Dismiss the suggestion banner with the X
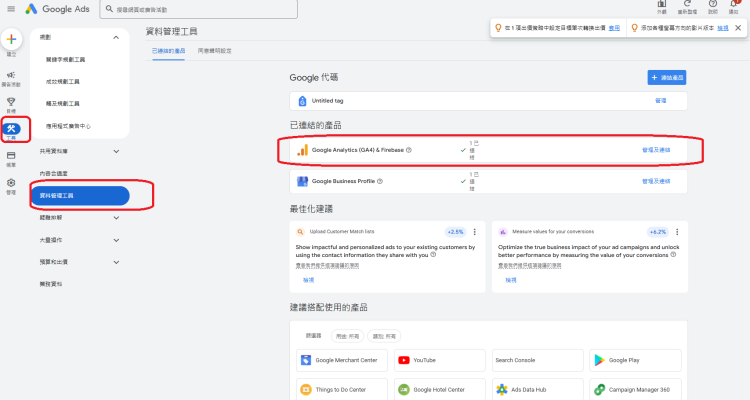 click(x=738, y=28)
